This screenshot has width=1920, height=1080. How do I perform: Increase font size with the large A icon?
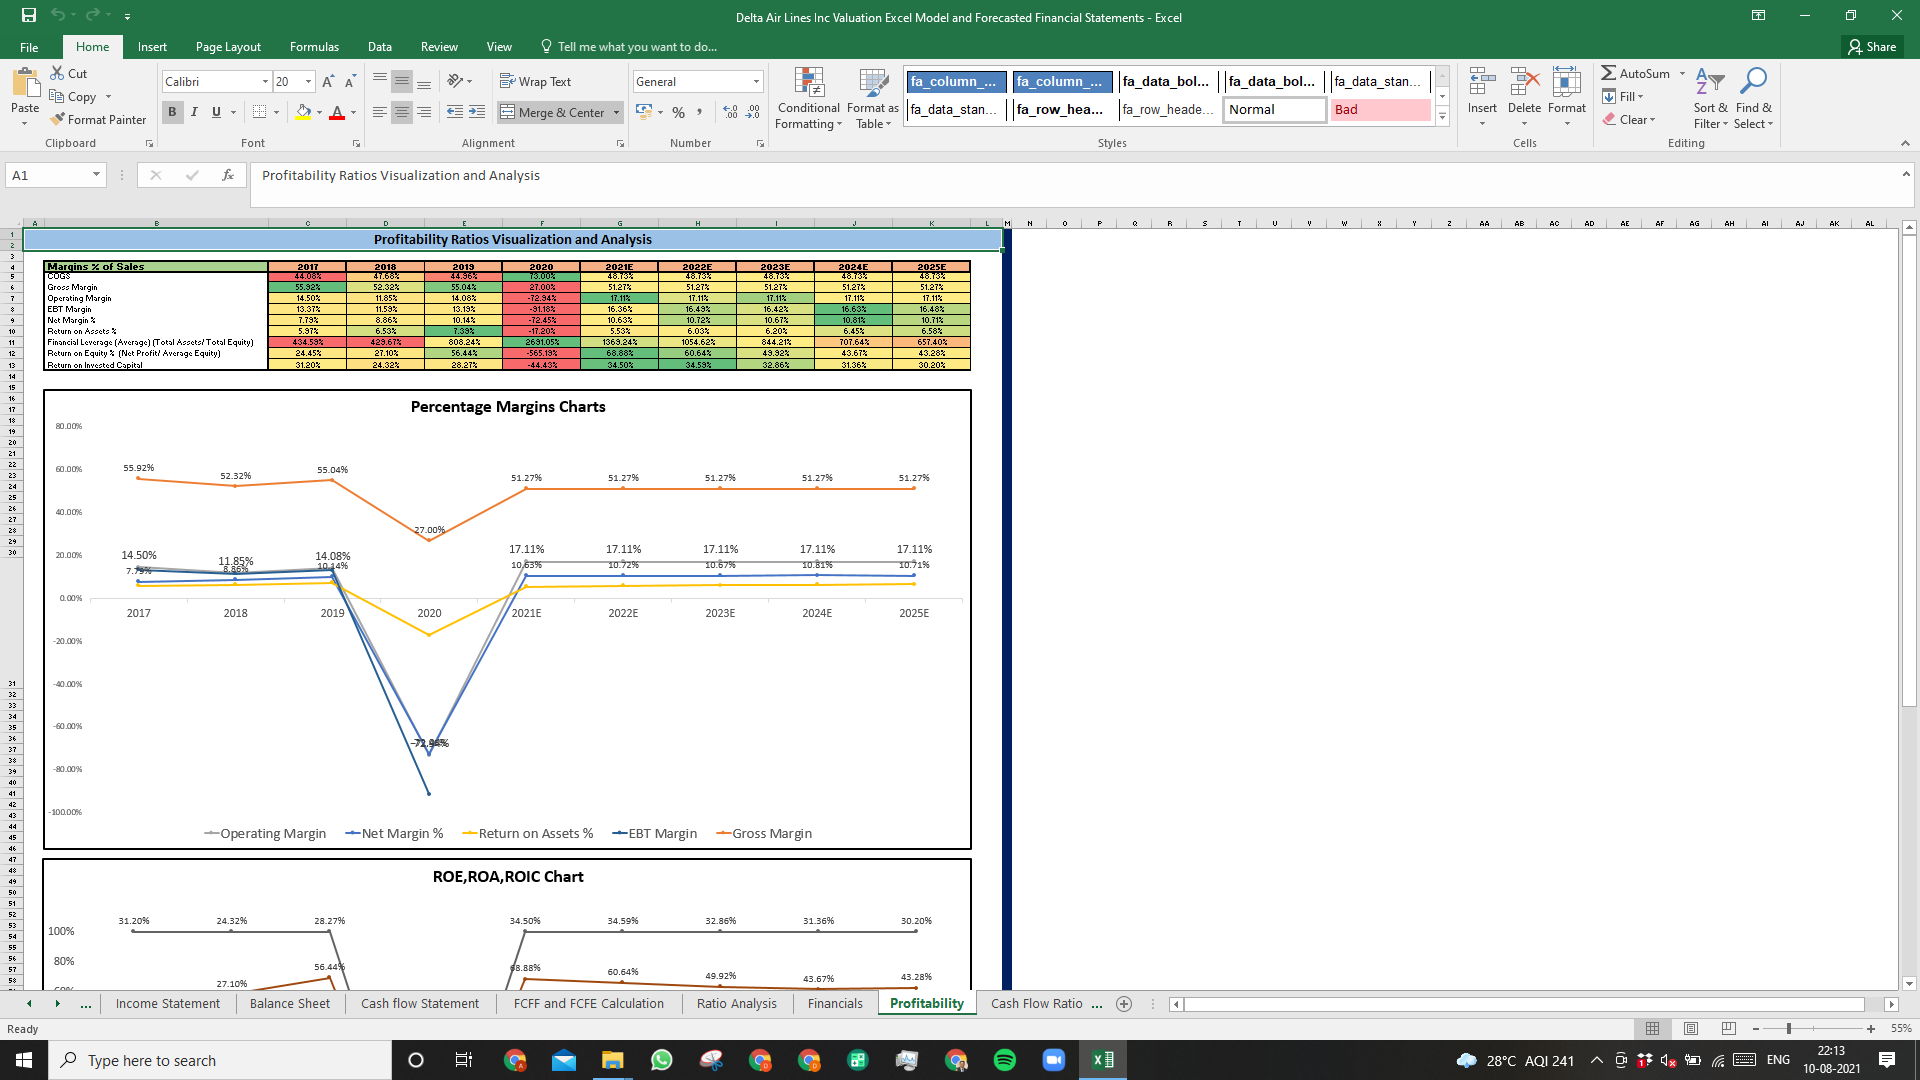328,81
